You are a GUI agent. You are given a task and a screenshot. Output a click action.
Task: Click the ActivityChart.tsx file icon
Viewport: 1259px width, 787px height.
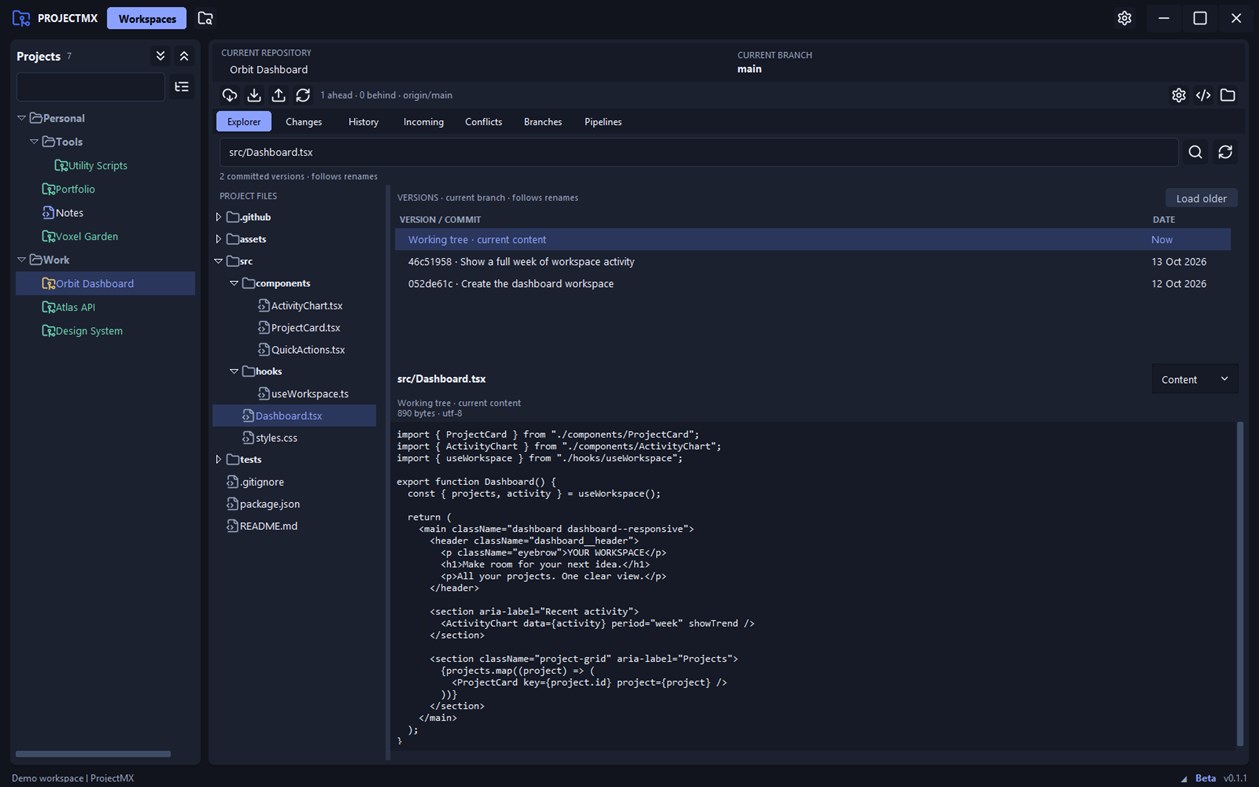tap(264, 306)
